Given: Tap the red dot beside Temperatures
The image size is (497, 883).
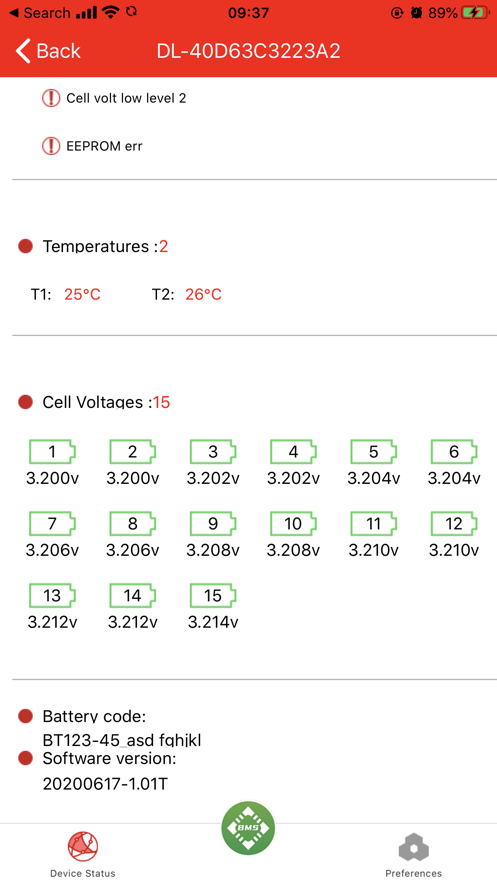Looking at the screenshot, I should (x=25, y=246).
